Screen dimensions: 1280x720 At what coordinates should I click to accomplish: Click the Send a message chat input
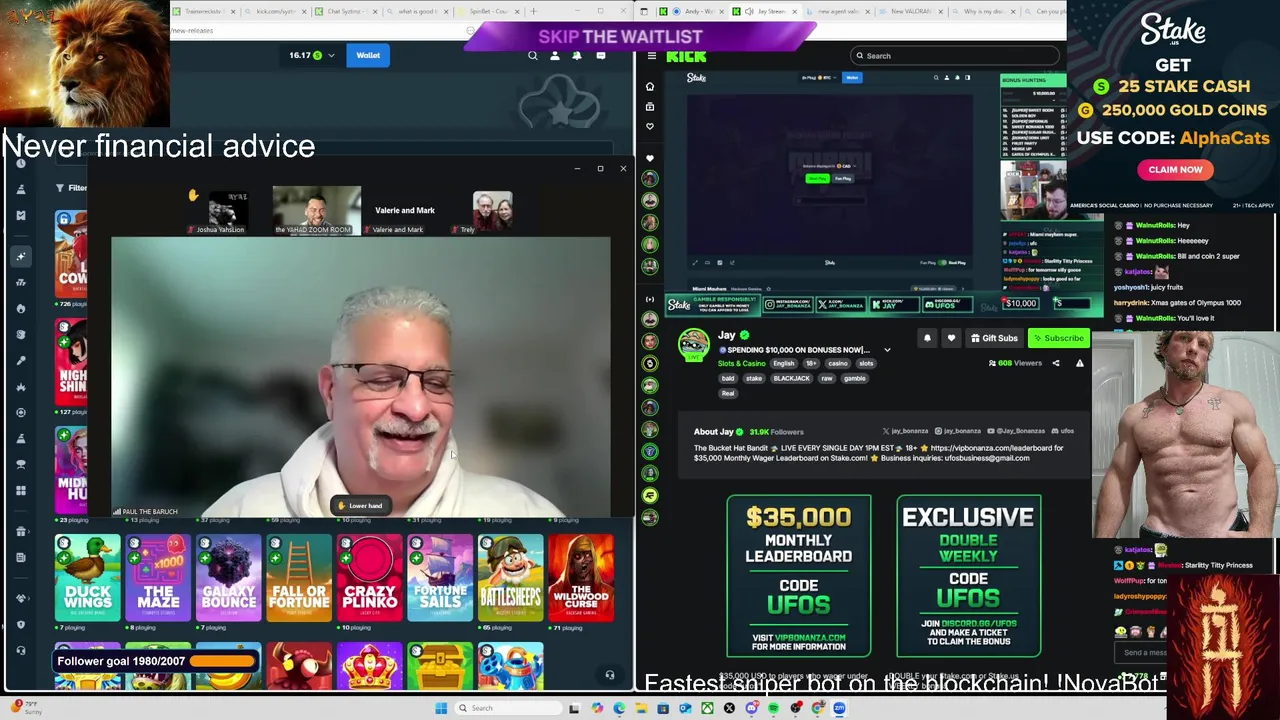point(1143,652)
